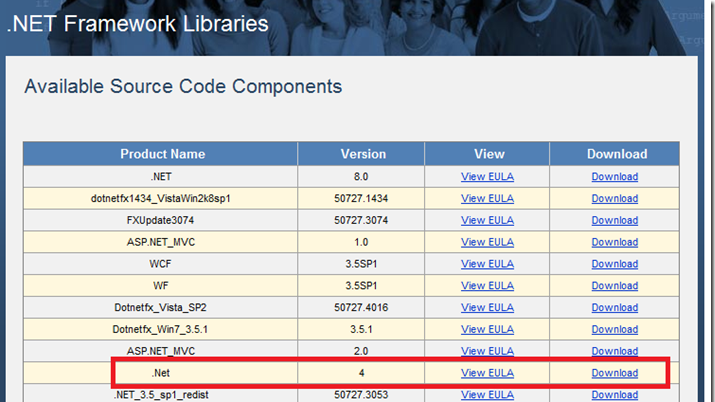Screen dimensions: 715x402
Task: Download WCF 3.5SP1 source
Action: pyautogui.click(x=615, y=264)
